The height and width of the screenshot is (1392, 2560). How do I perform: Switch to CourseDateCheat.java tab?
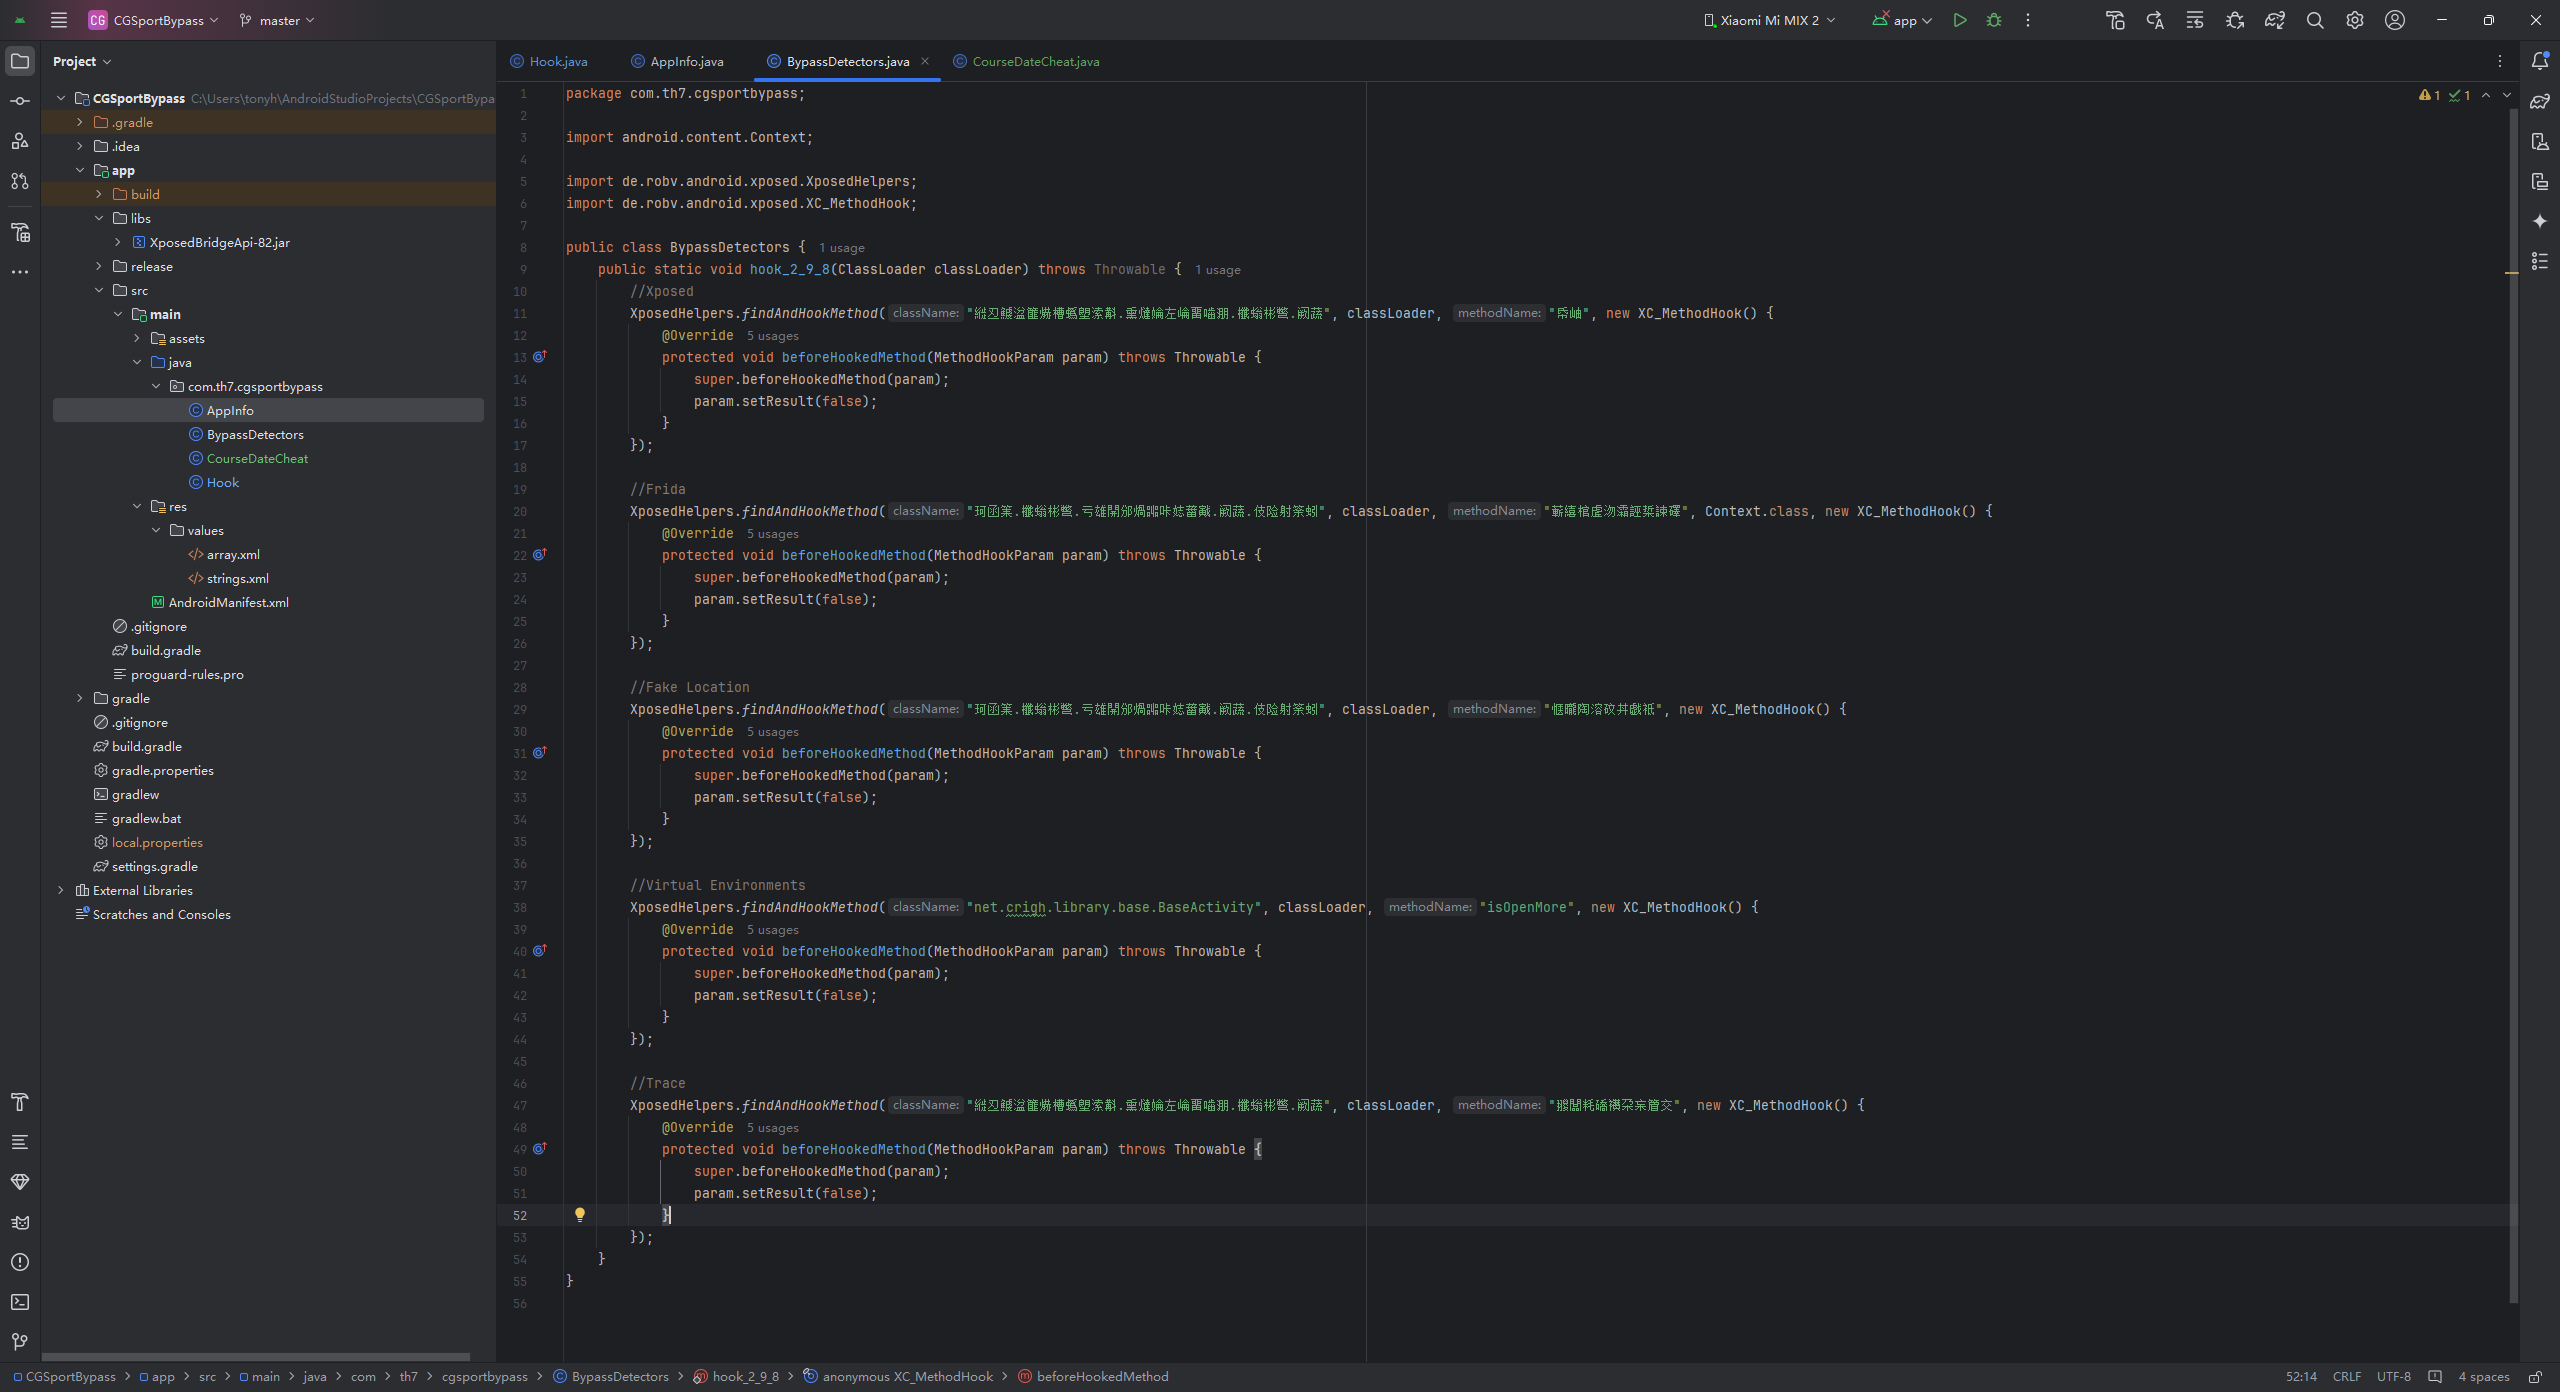pyautogui.click(x=1026, y=61)
